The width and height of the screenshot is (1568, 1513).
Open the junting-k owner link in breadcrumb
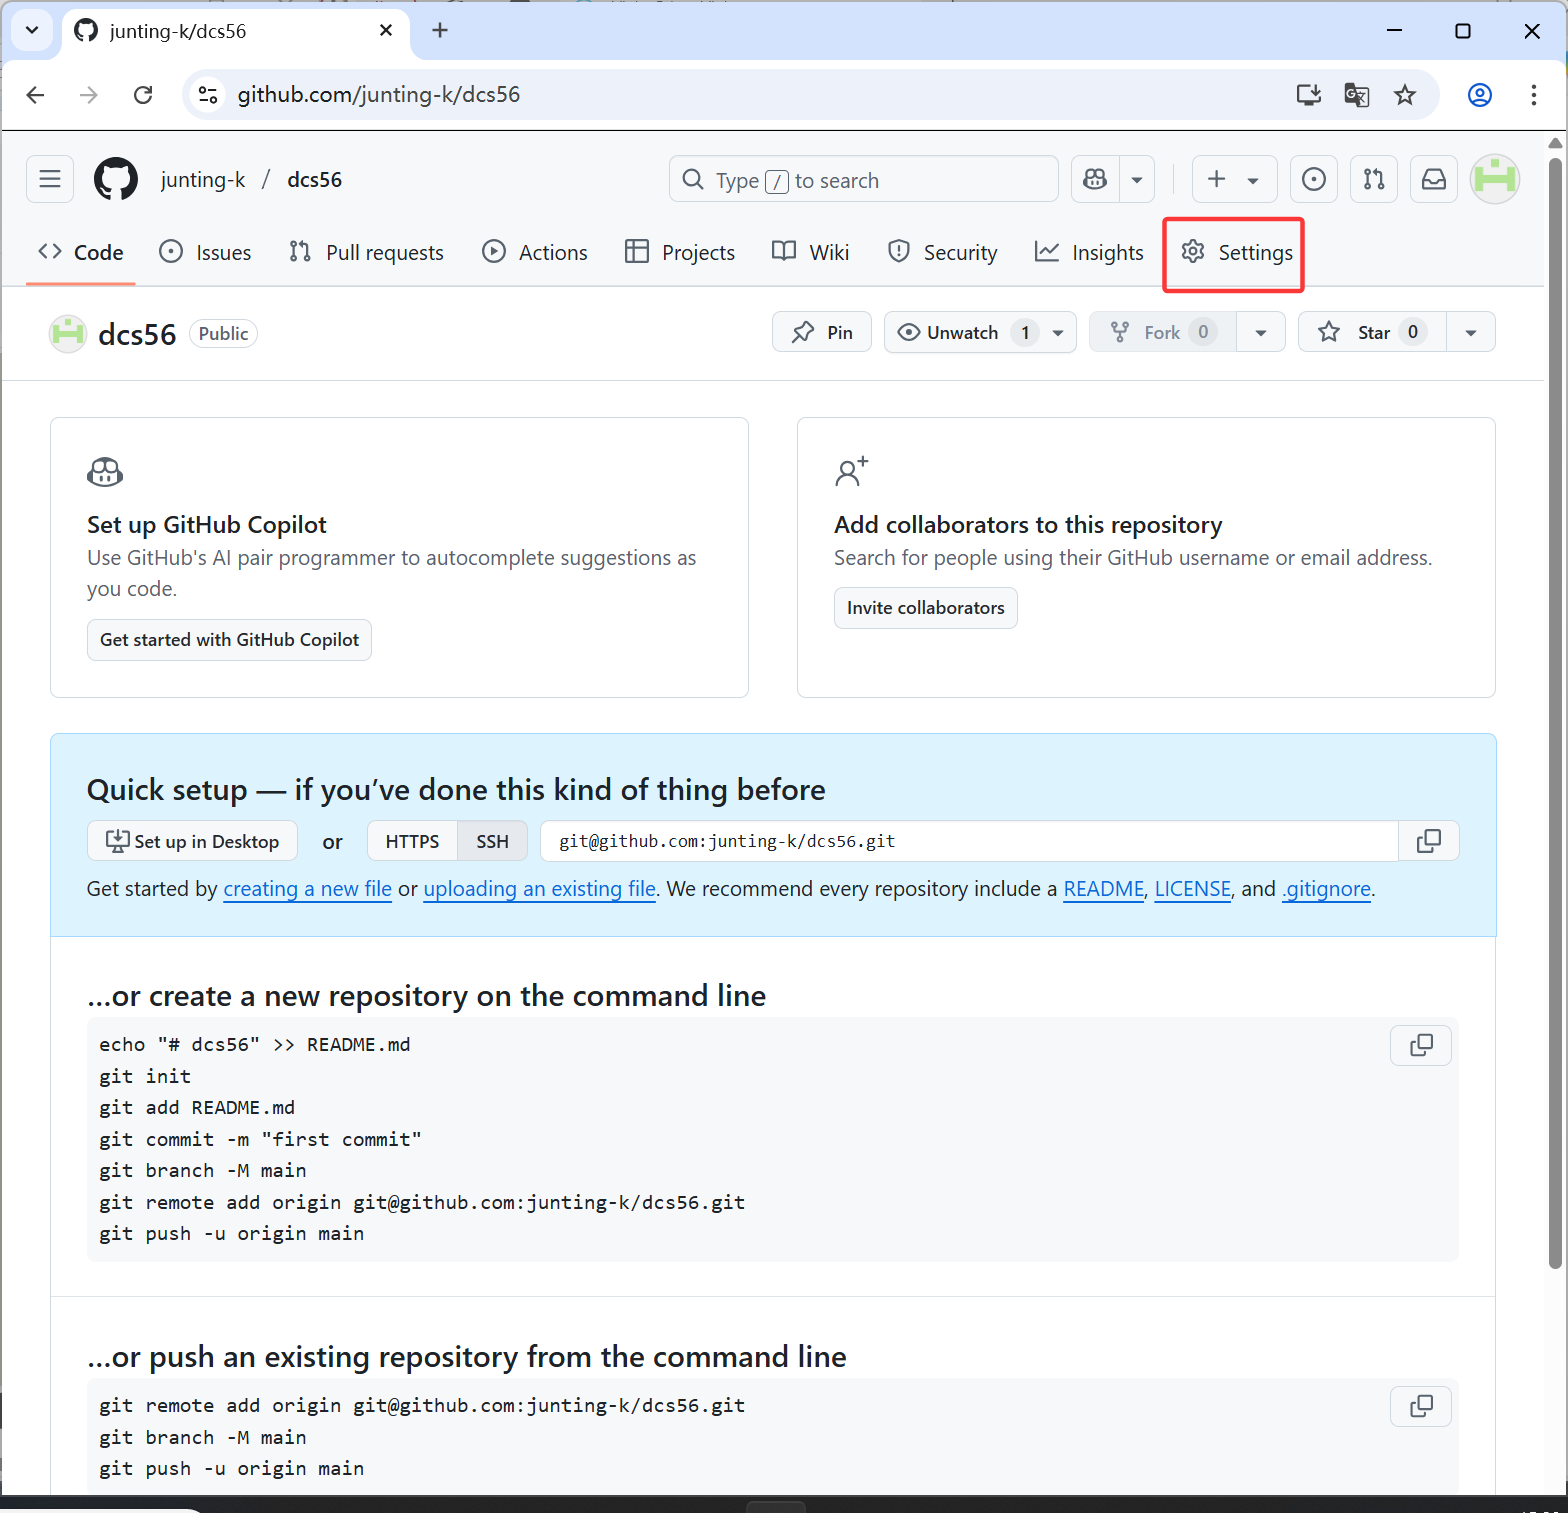pos(203,180)
